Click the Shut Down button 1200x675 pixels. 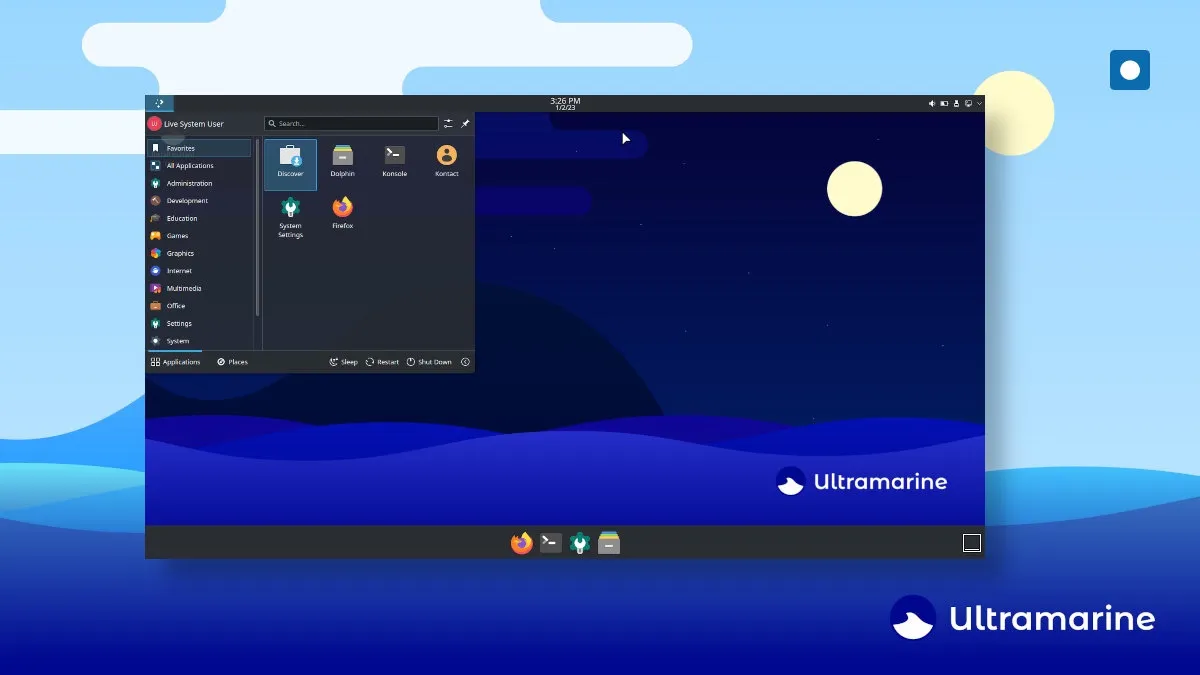[430, 362]
